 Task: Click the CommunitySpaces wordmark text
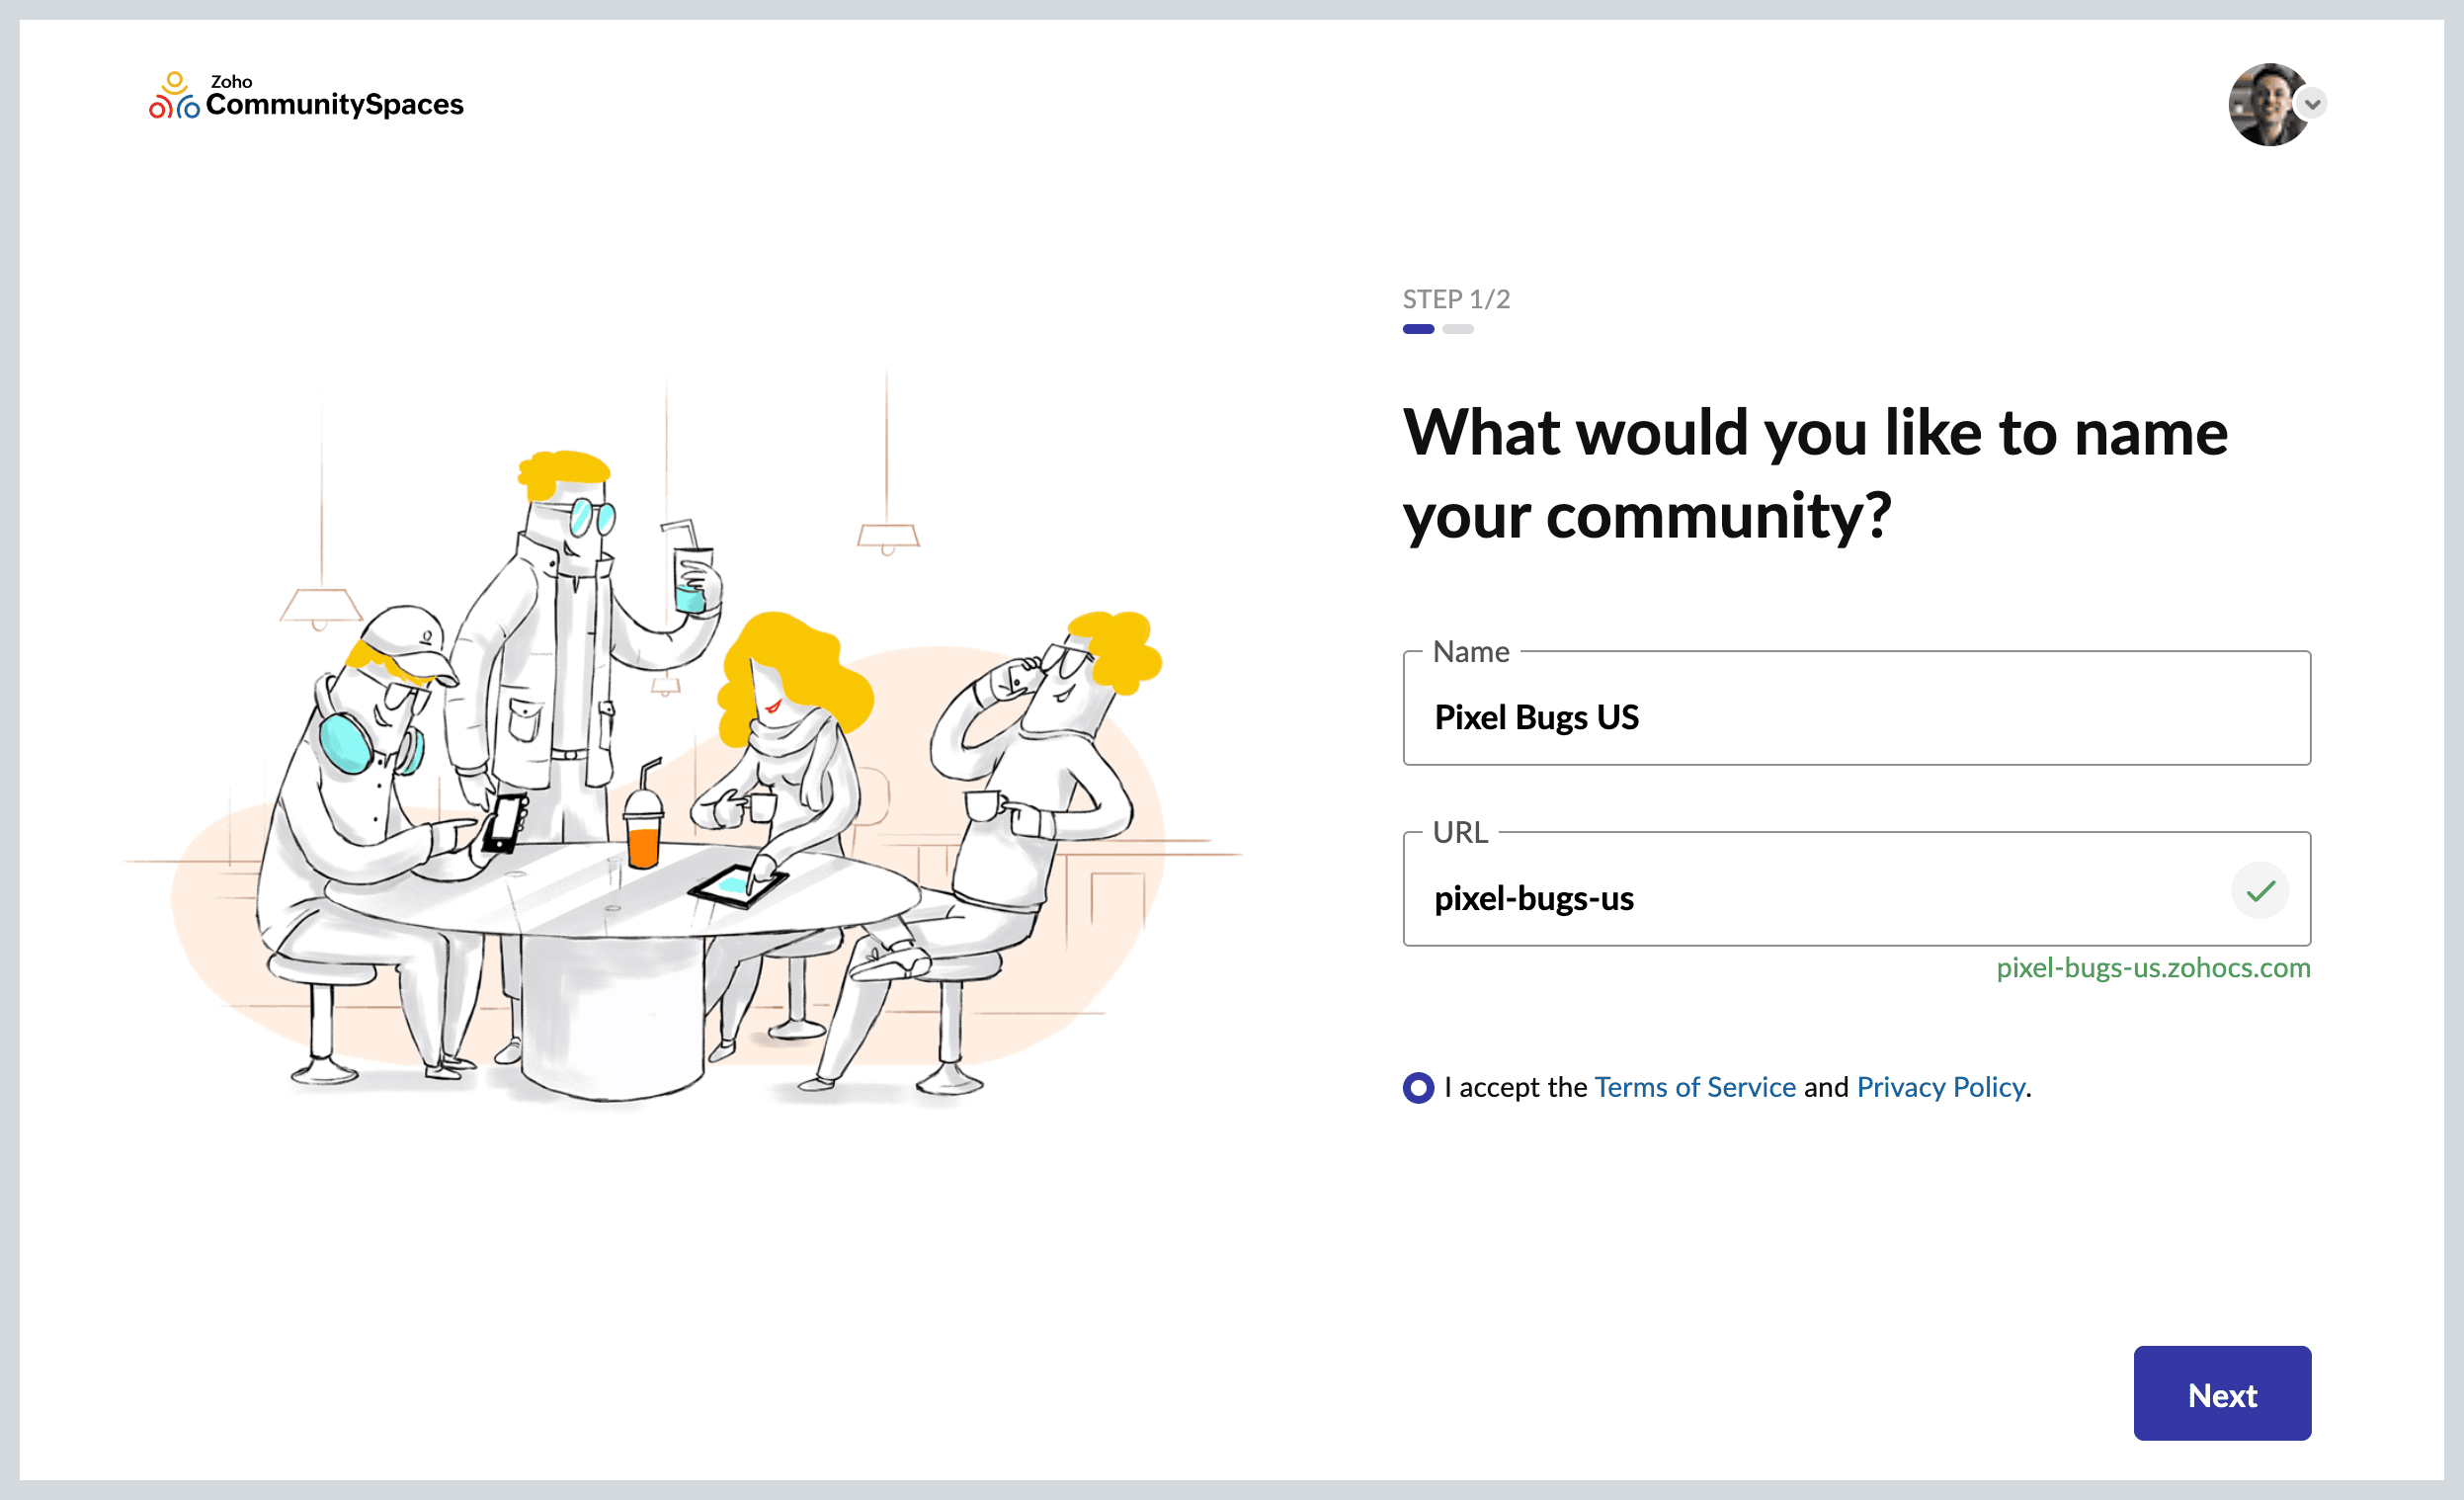coord(334,104)
